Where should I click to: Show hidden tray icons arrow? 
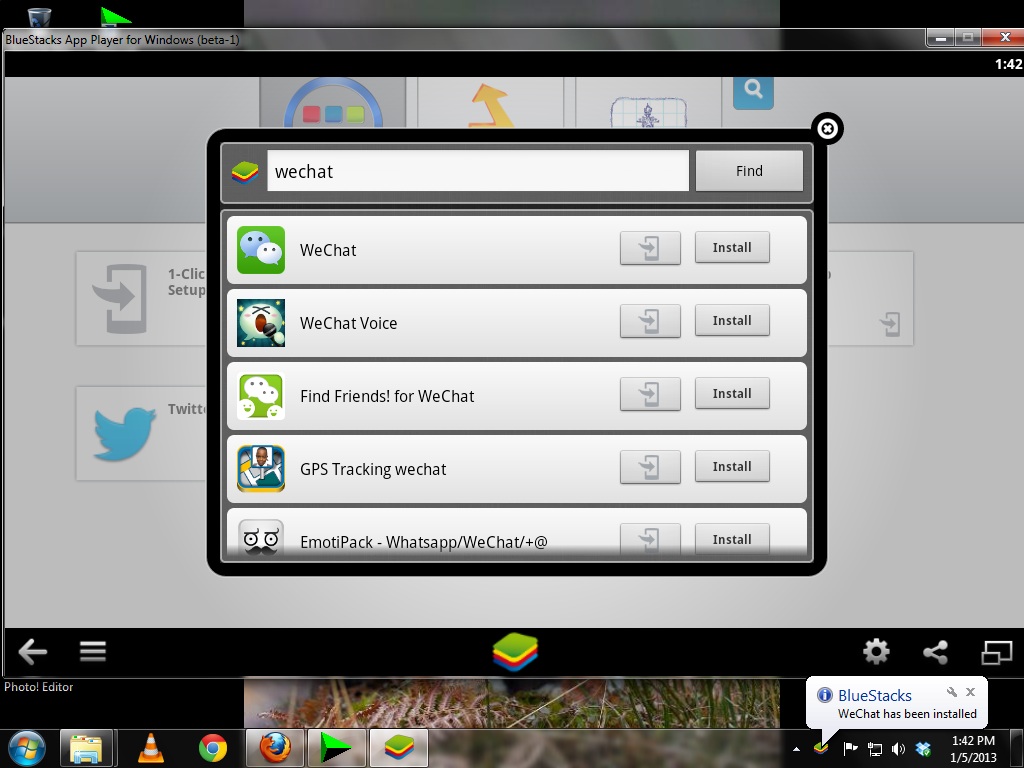796,749
